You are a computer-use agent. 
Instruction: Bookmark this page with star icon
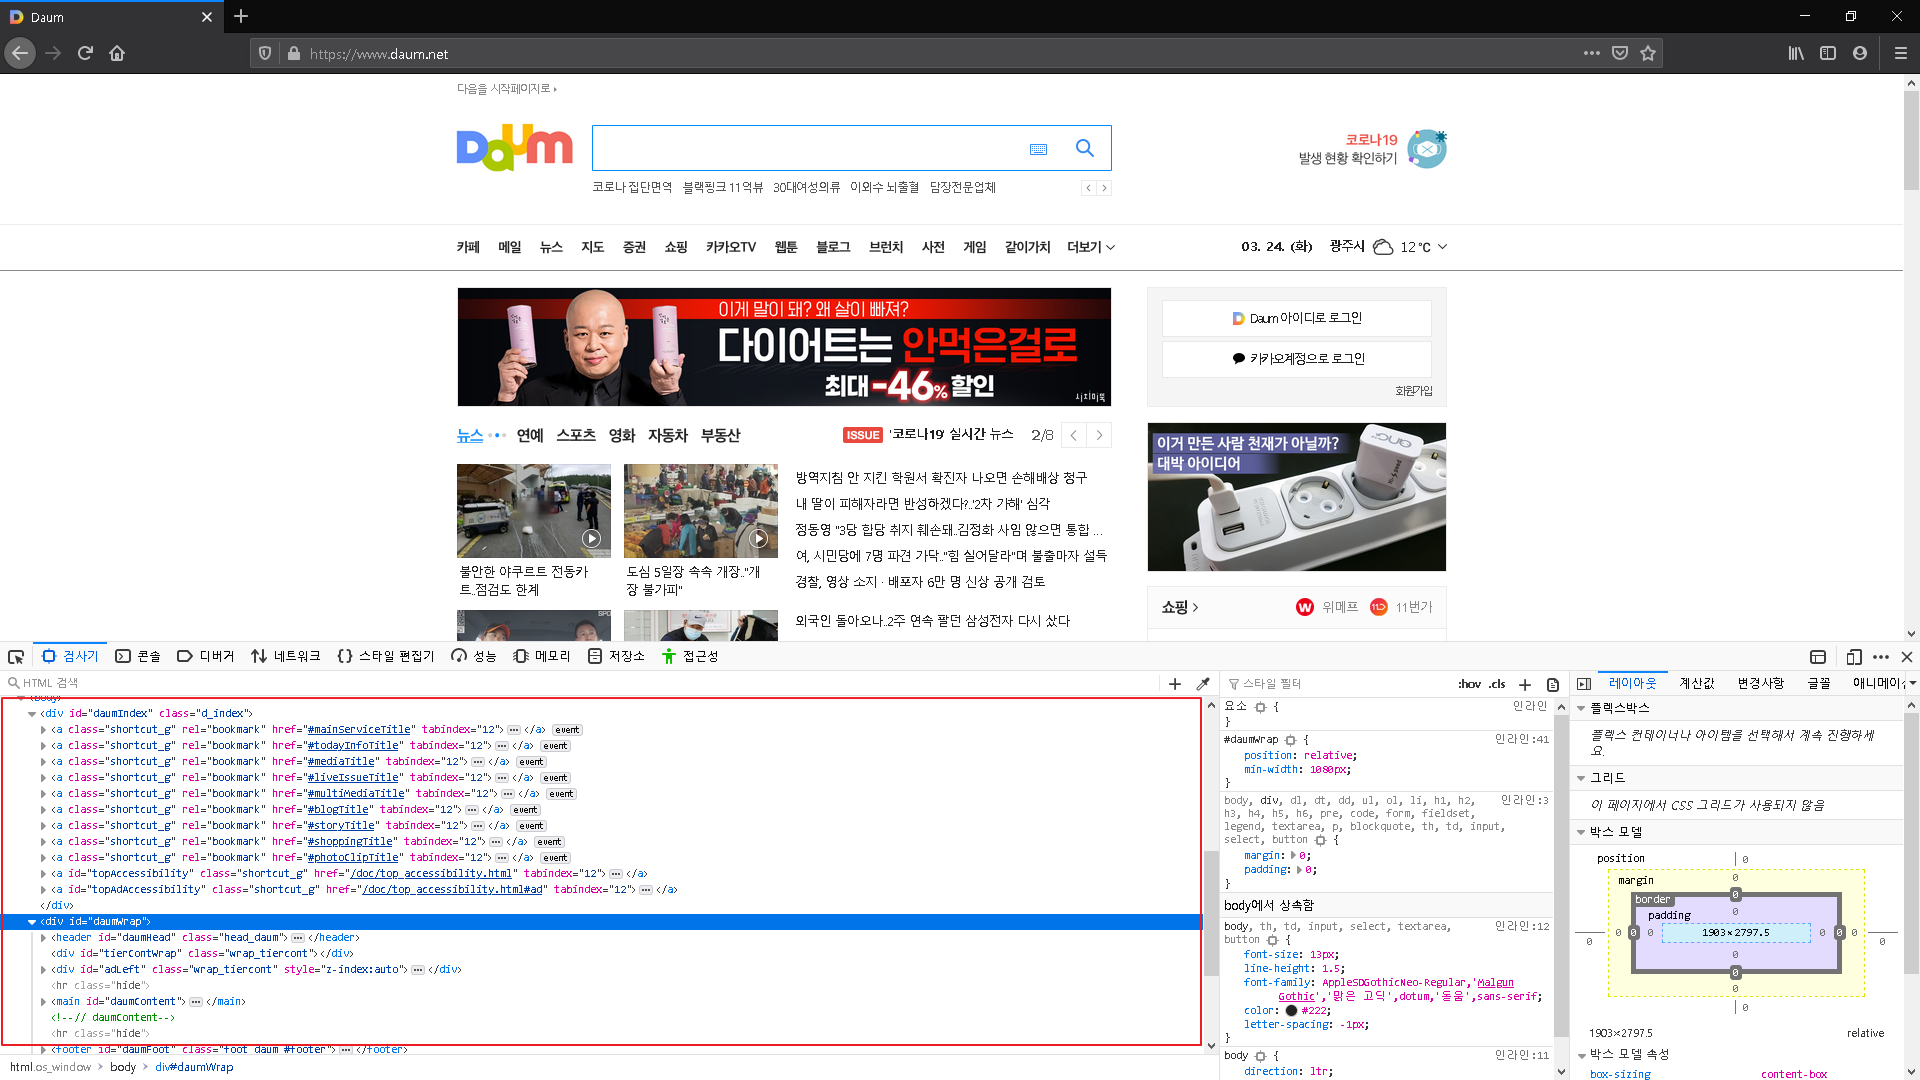pyautogui.click(x=1648, y=54)
